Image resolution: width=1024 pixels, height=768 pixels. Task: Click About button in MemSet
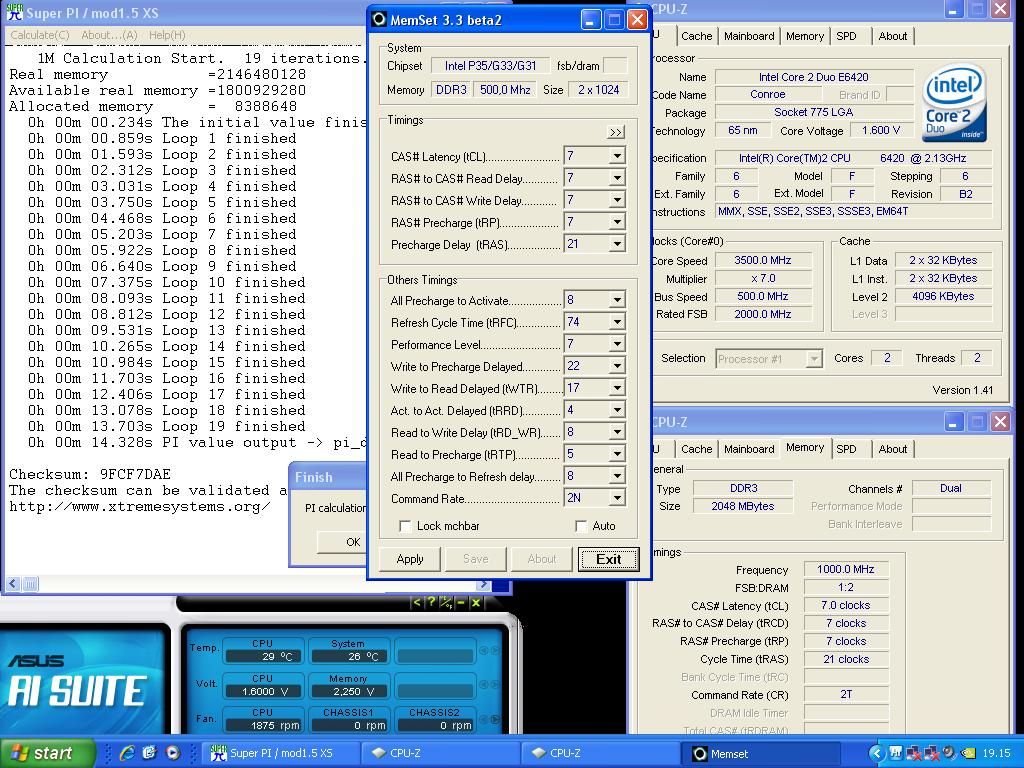[x=542, y=559]
